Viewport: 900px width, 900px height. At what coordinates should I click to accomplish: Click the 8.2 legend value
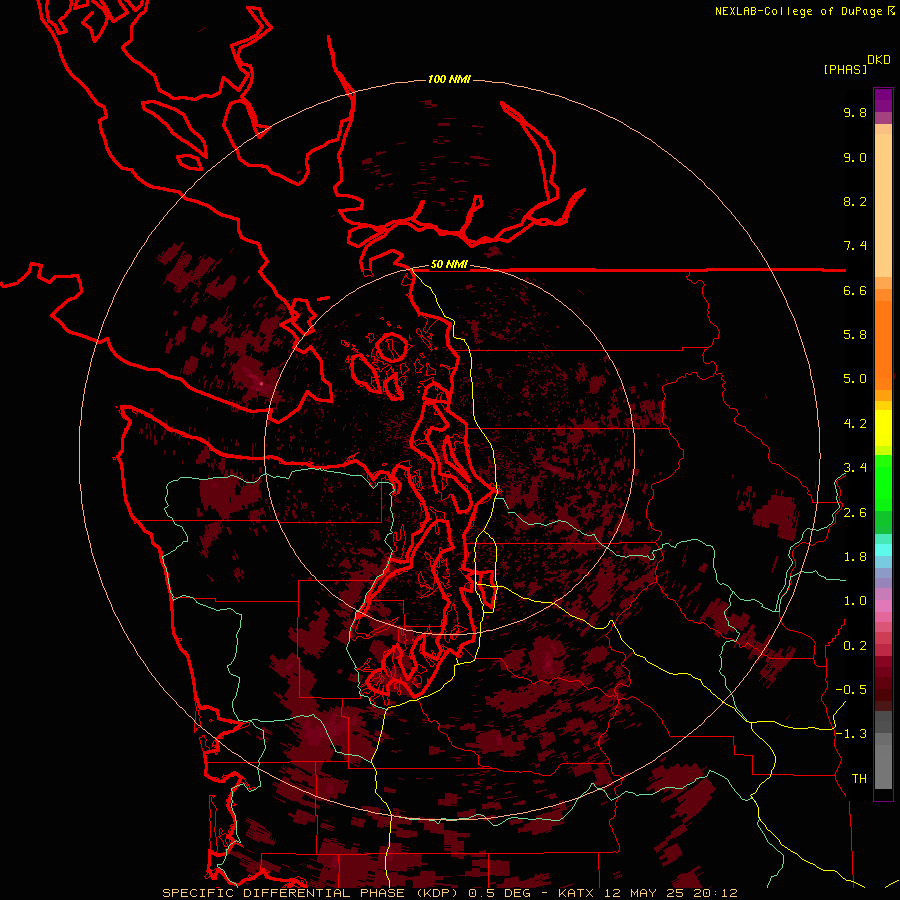coord(855,201)
